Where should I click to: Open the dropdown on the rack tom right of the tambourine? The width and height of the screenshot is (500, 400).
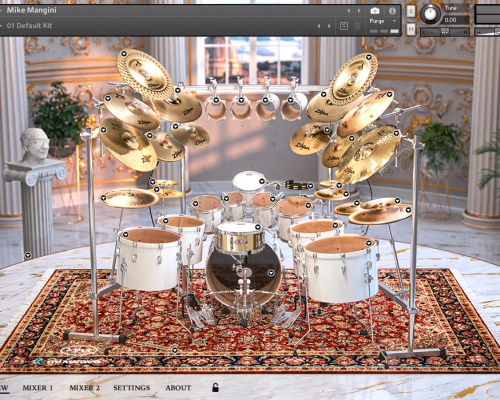(308, 205)
